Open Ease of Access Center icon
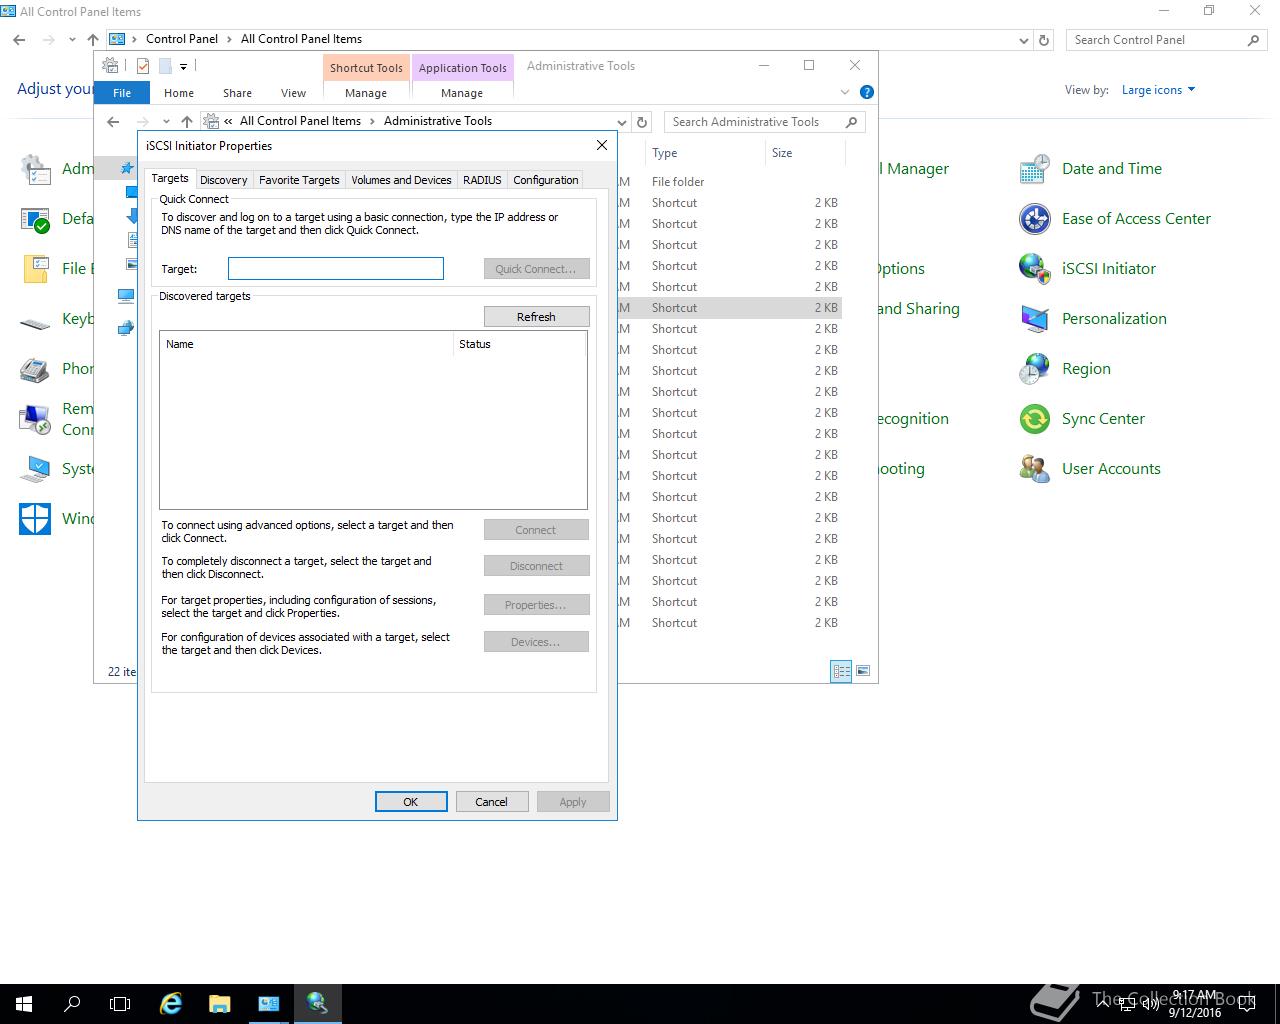The image size is (1280, 1024). coord(1035,219)
